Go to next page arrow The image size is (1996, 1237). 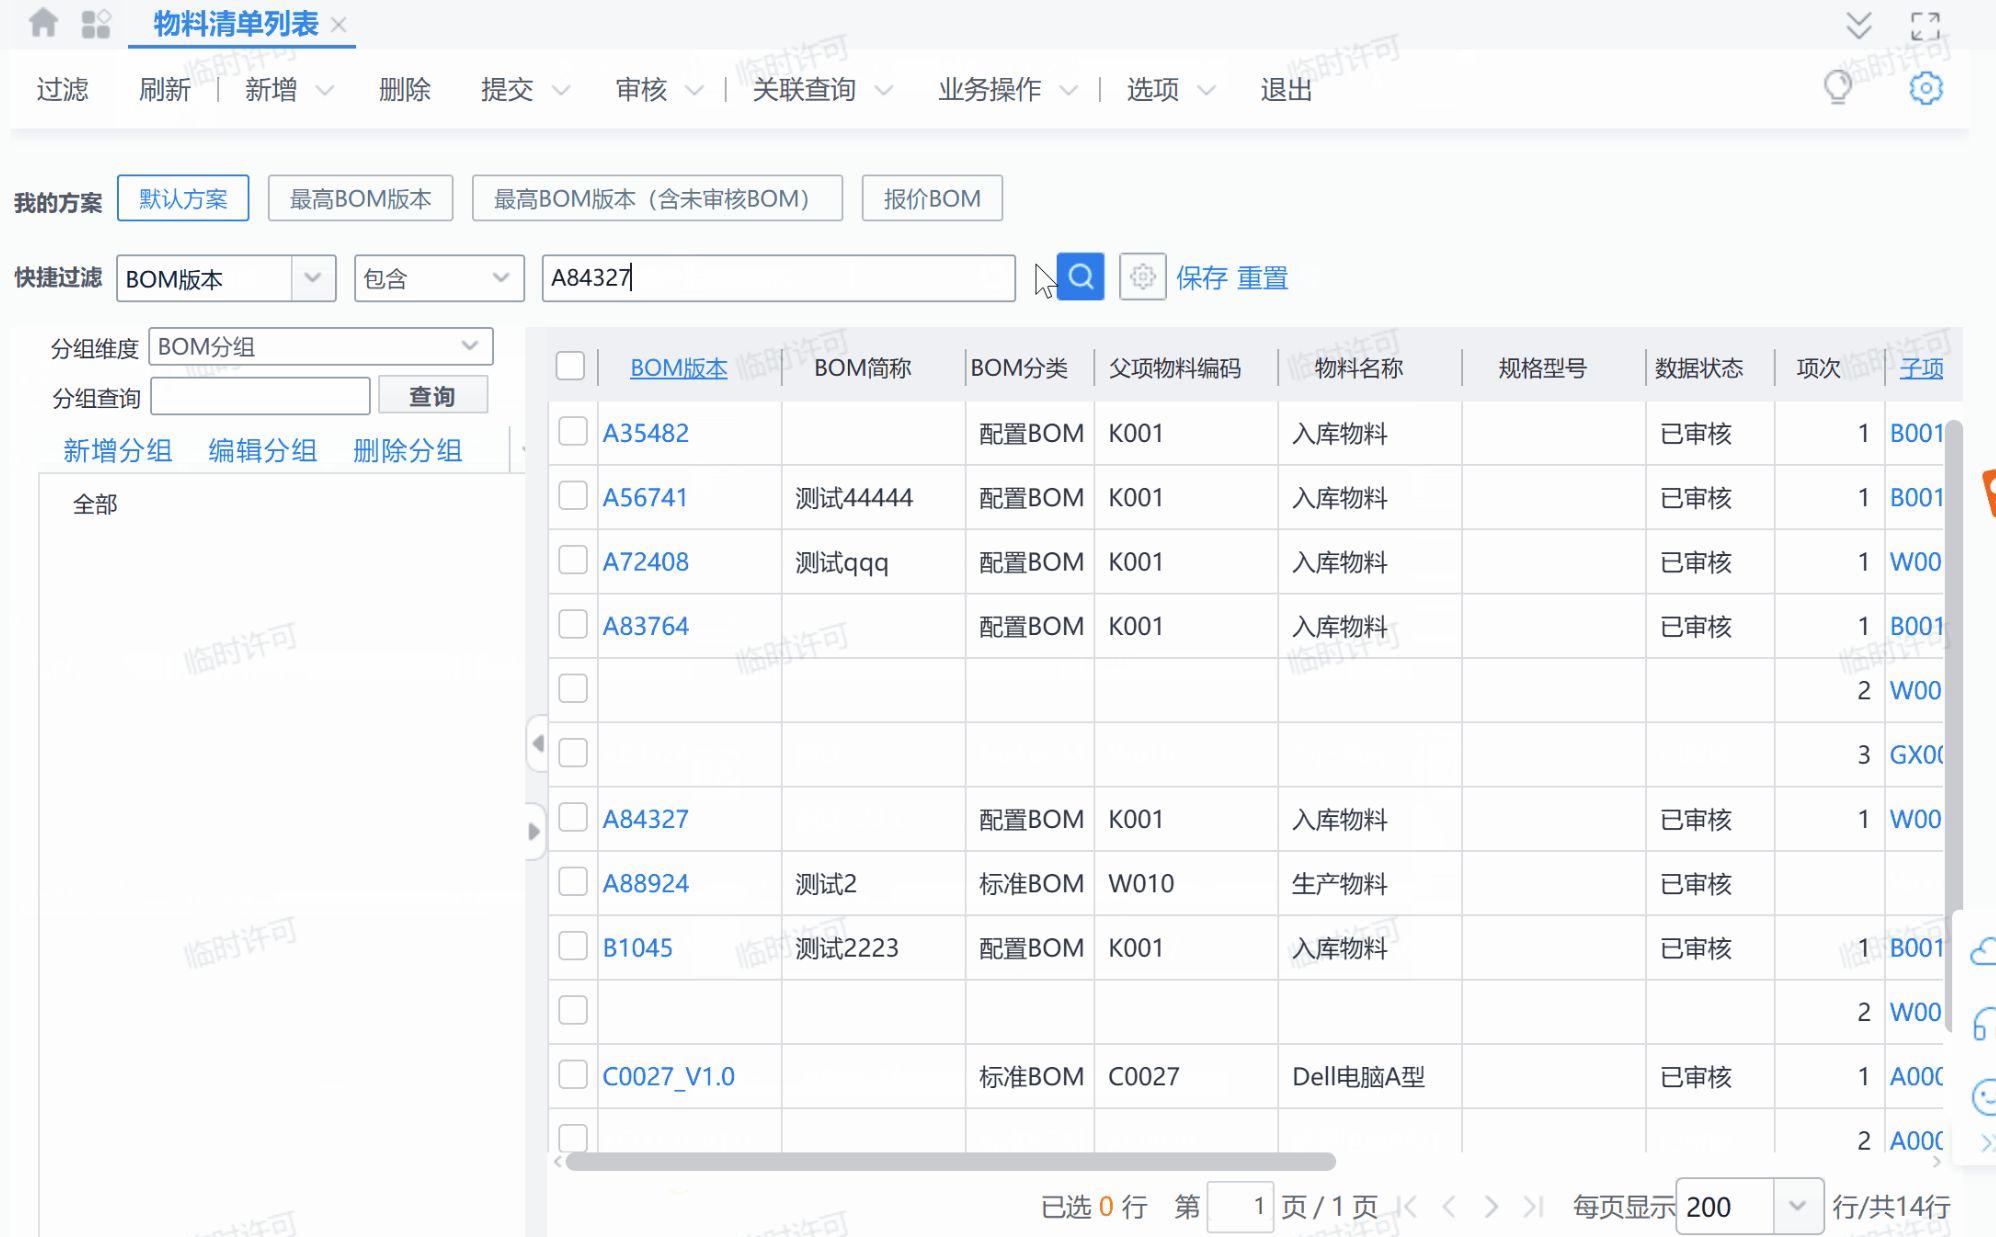[x=1491, y=1207]
